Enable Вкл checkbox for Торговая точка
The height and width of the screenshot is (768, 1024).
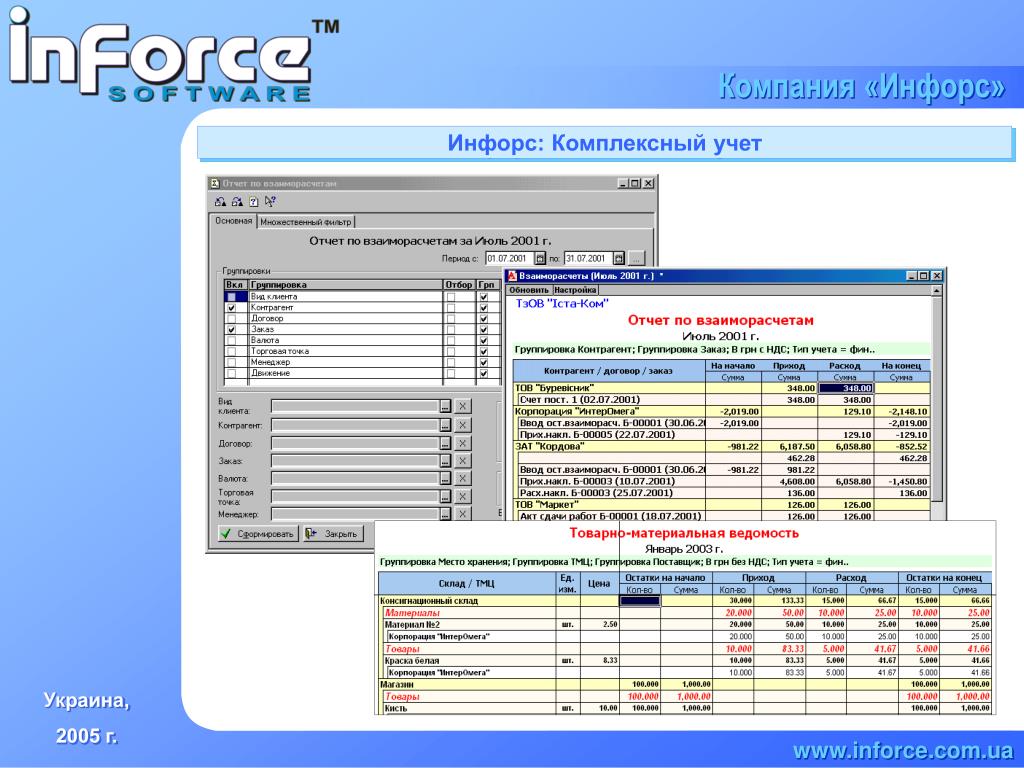tap(231, 351)
